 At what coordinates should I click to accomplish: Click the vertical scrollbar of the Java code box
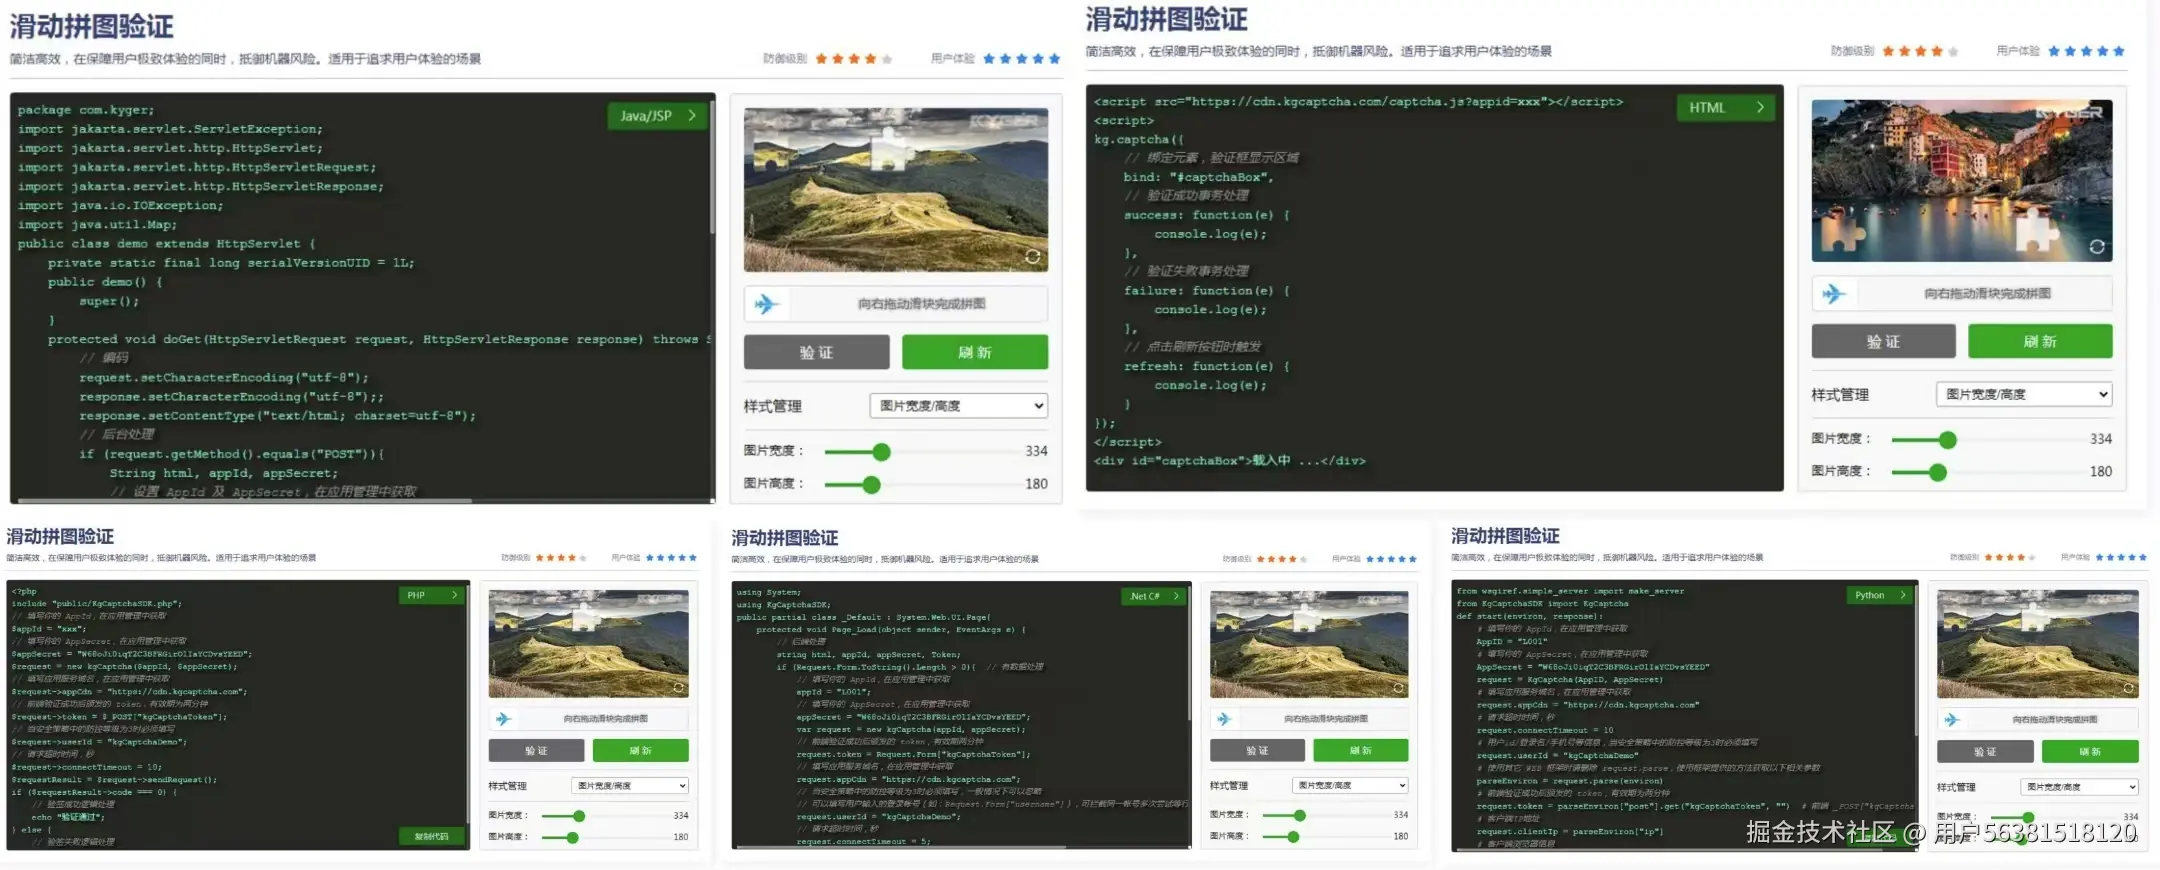712,165
